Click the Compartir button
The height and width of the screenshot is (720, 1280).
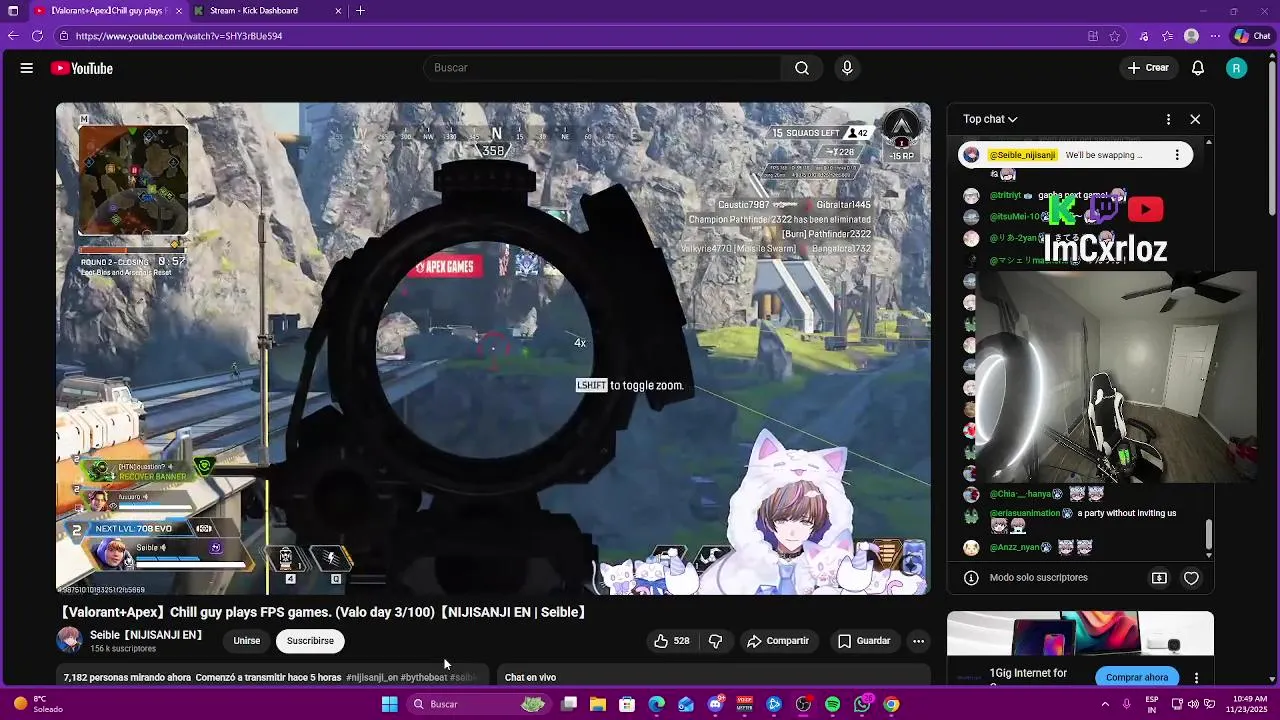pos(778,641)
